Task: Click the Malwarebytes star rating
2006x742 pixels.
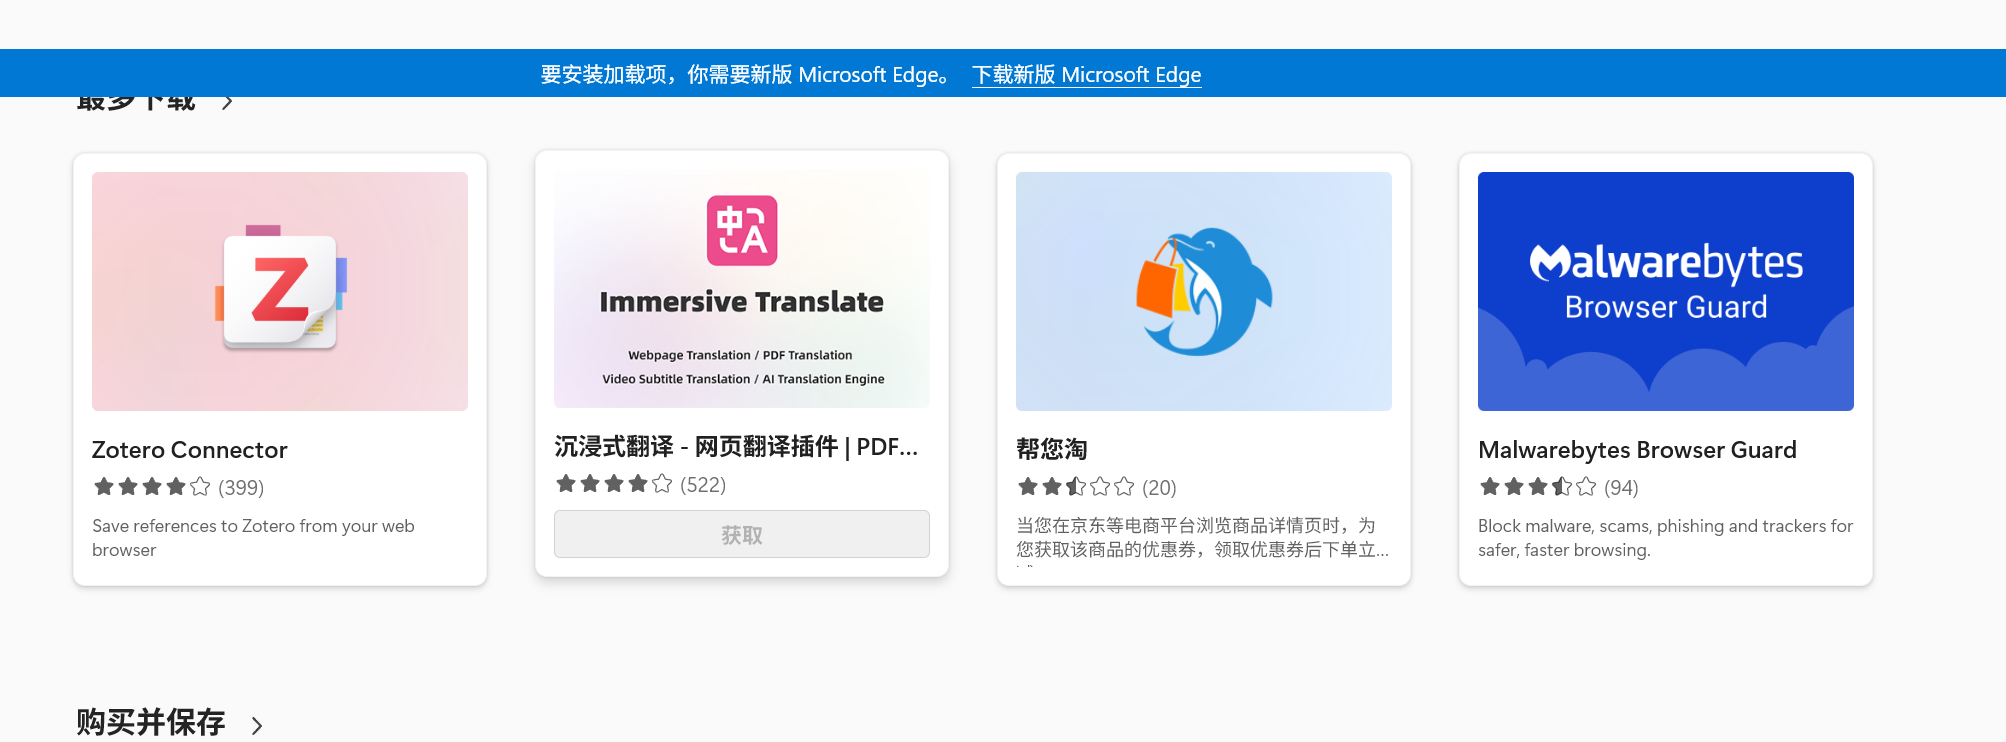Action: click(1538, 487)
